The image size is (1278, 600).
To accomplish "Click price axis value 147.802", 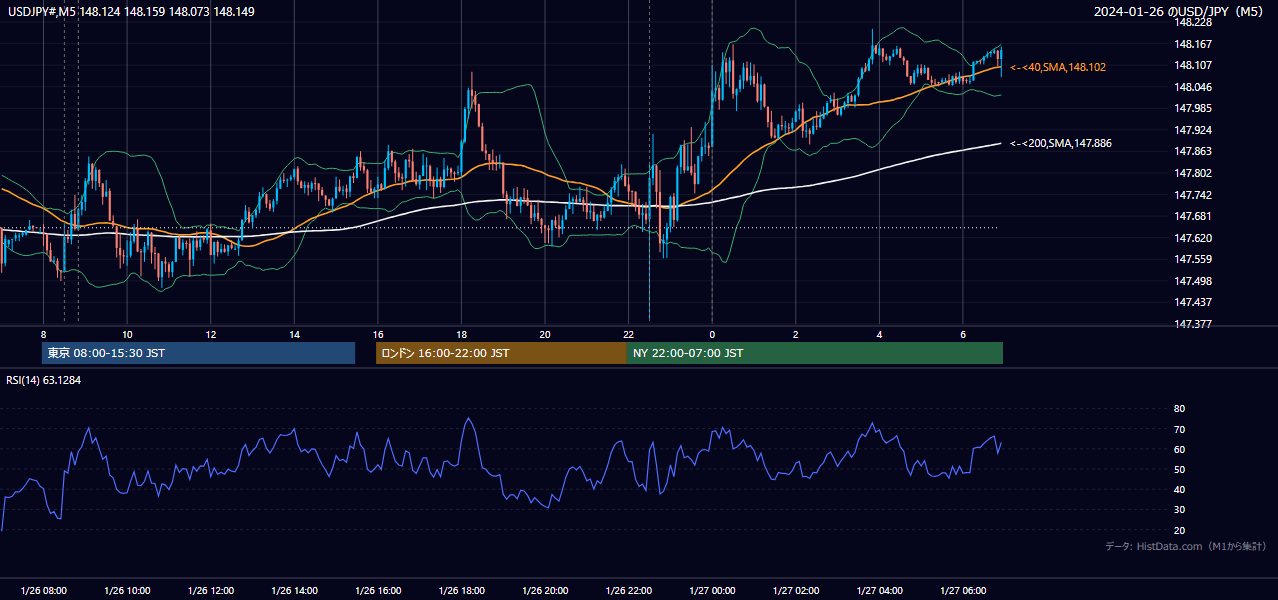I will (1193, 173).
